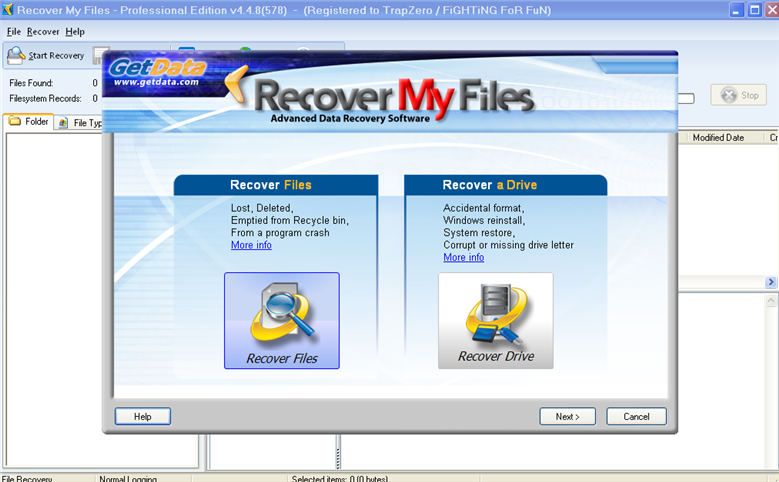779x482 pixels.
Task: Click the Folder tab's folder icon
Action: tap(15, 121)
